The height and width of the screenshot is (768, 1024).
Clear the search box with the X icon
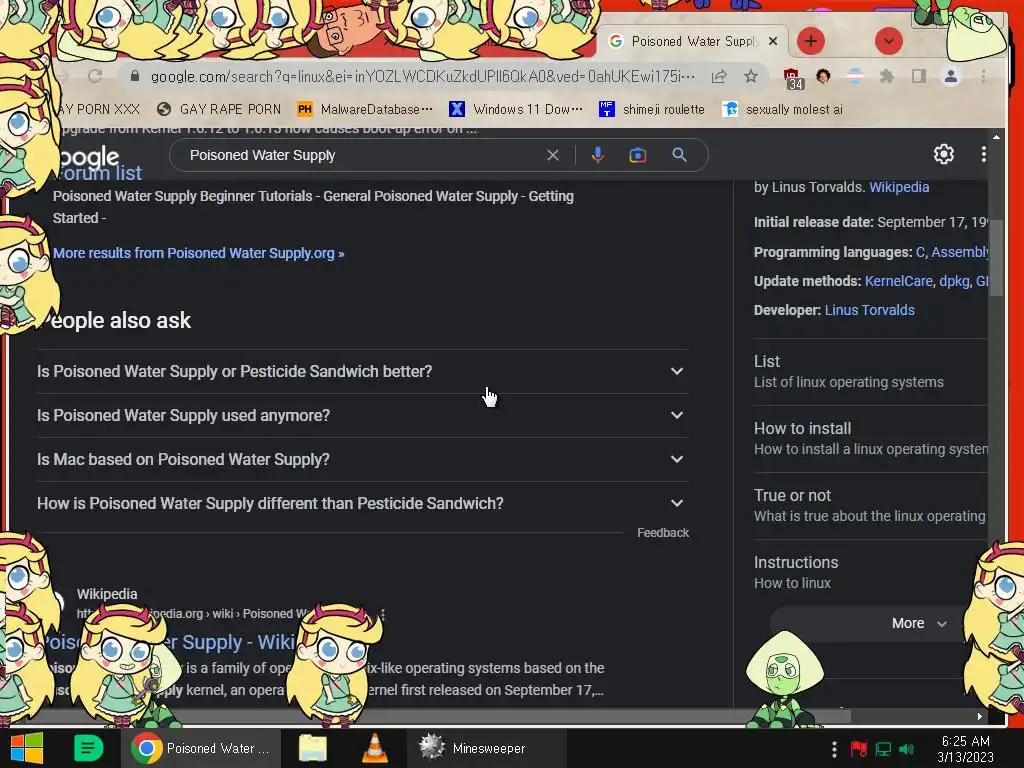point(552,155)
